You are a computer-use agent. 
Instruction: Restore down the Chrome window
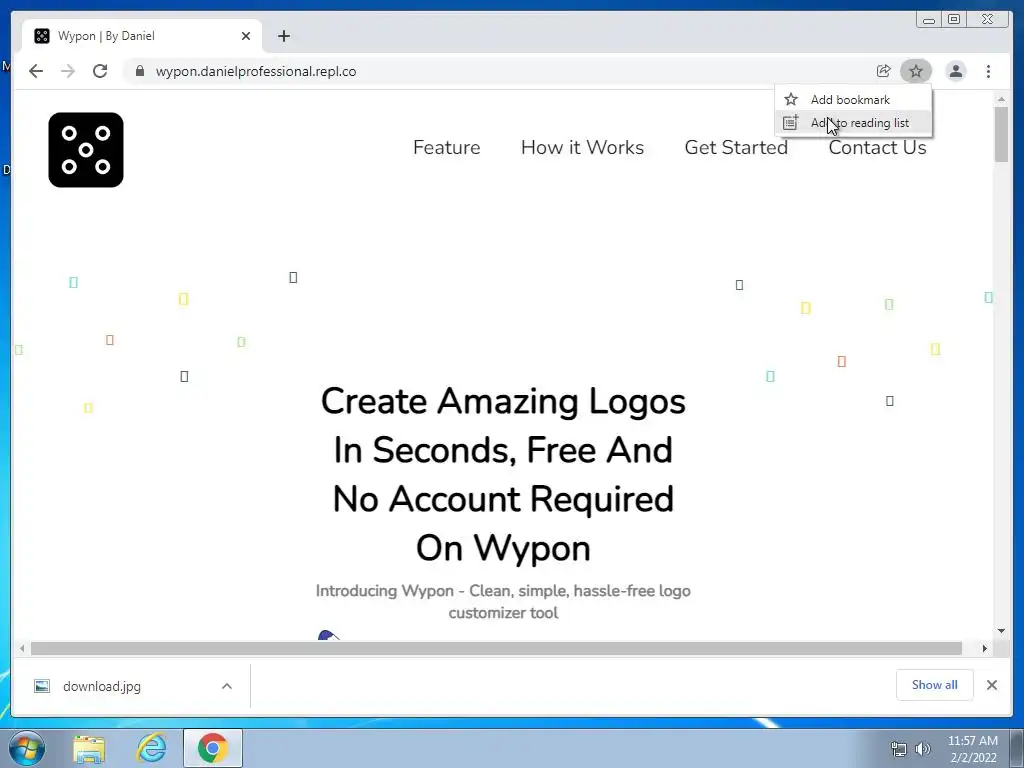pyautogui.click(x=954, y=20)
